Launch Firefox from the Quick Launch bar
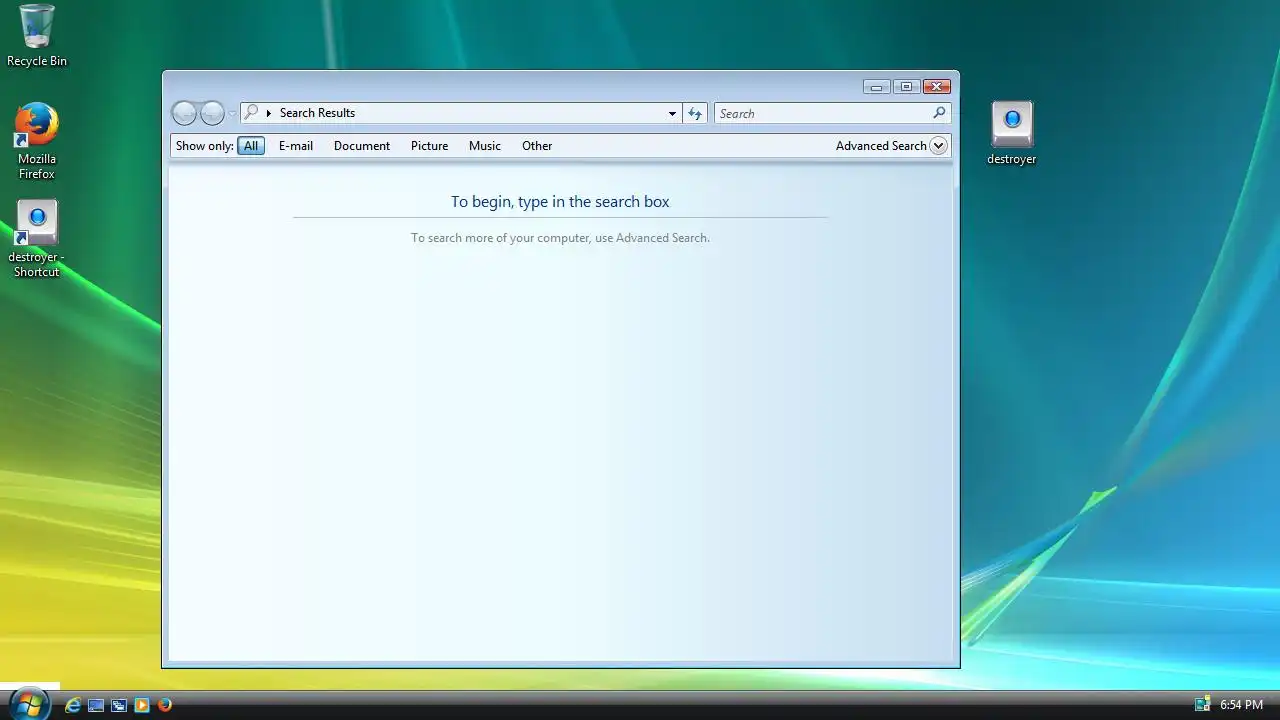Viewport: 1280px width, 720px height. click(x=165, y=705)
